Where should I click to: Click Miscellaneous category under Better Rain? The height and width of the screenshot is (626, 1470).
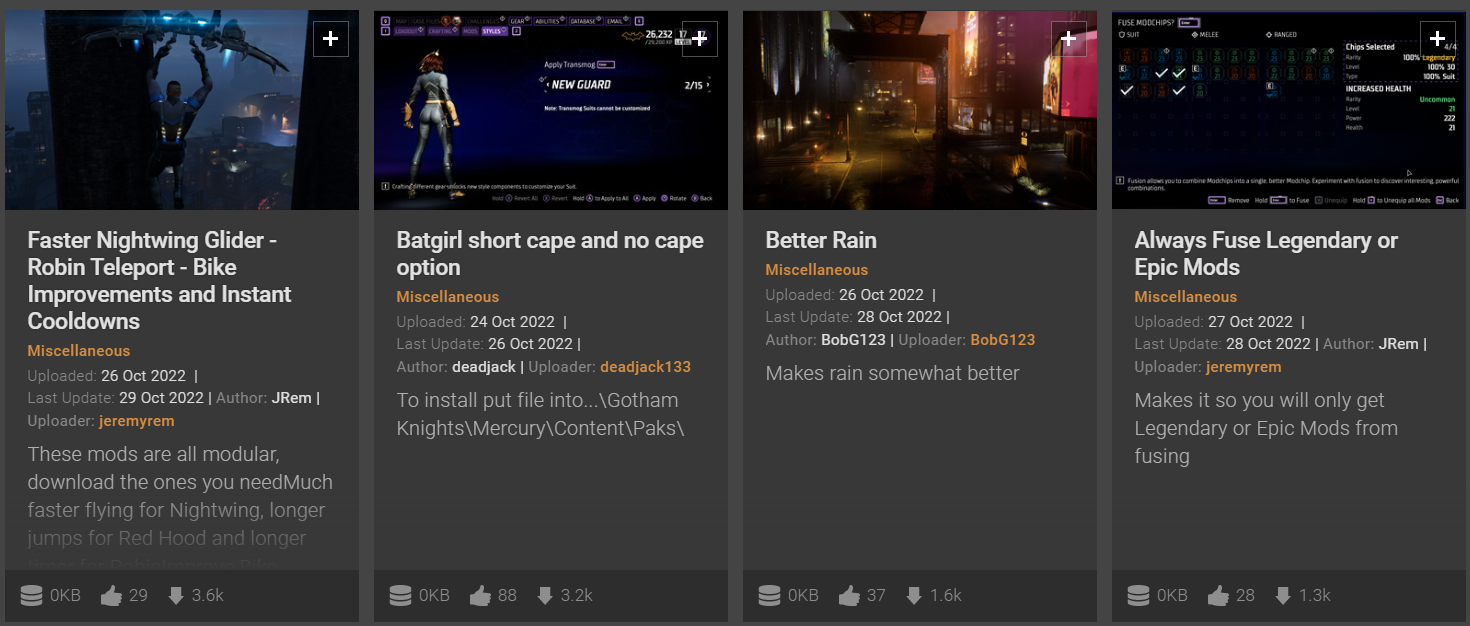[817, 270]
